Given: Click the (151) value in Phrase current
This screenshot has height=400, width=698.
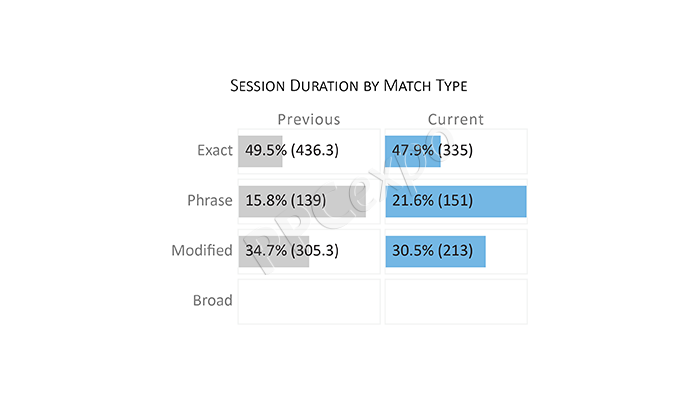Looking at the screenshot, I should (x=455, y=201).
